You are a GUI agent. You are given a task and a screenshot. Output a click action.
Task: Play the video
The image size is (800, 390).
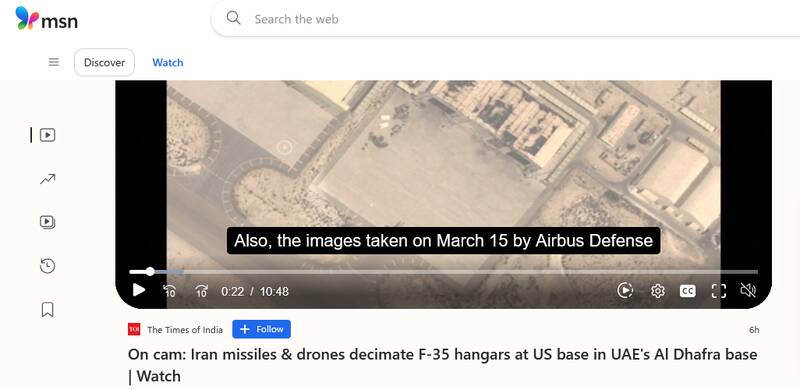139,290
